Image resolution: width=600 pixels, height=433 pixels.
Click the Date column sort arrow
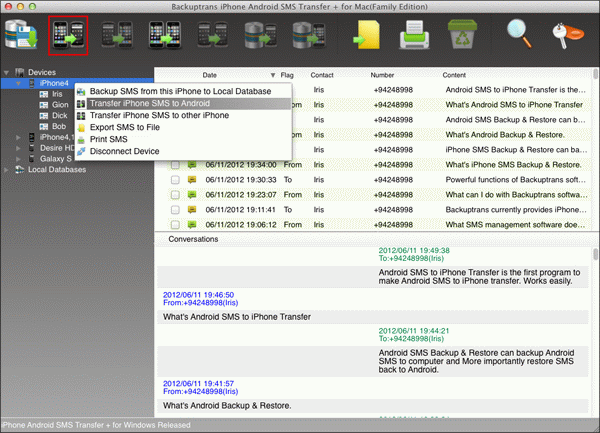273,75
